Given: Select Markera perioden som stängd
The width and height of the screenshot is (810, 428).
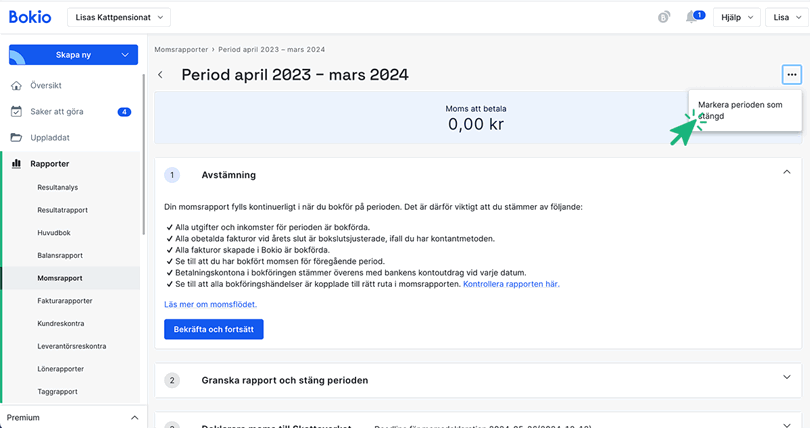Looking at the screenshot, I should [x=740, y=110].
